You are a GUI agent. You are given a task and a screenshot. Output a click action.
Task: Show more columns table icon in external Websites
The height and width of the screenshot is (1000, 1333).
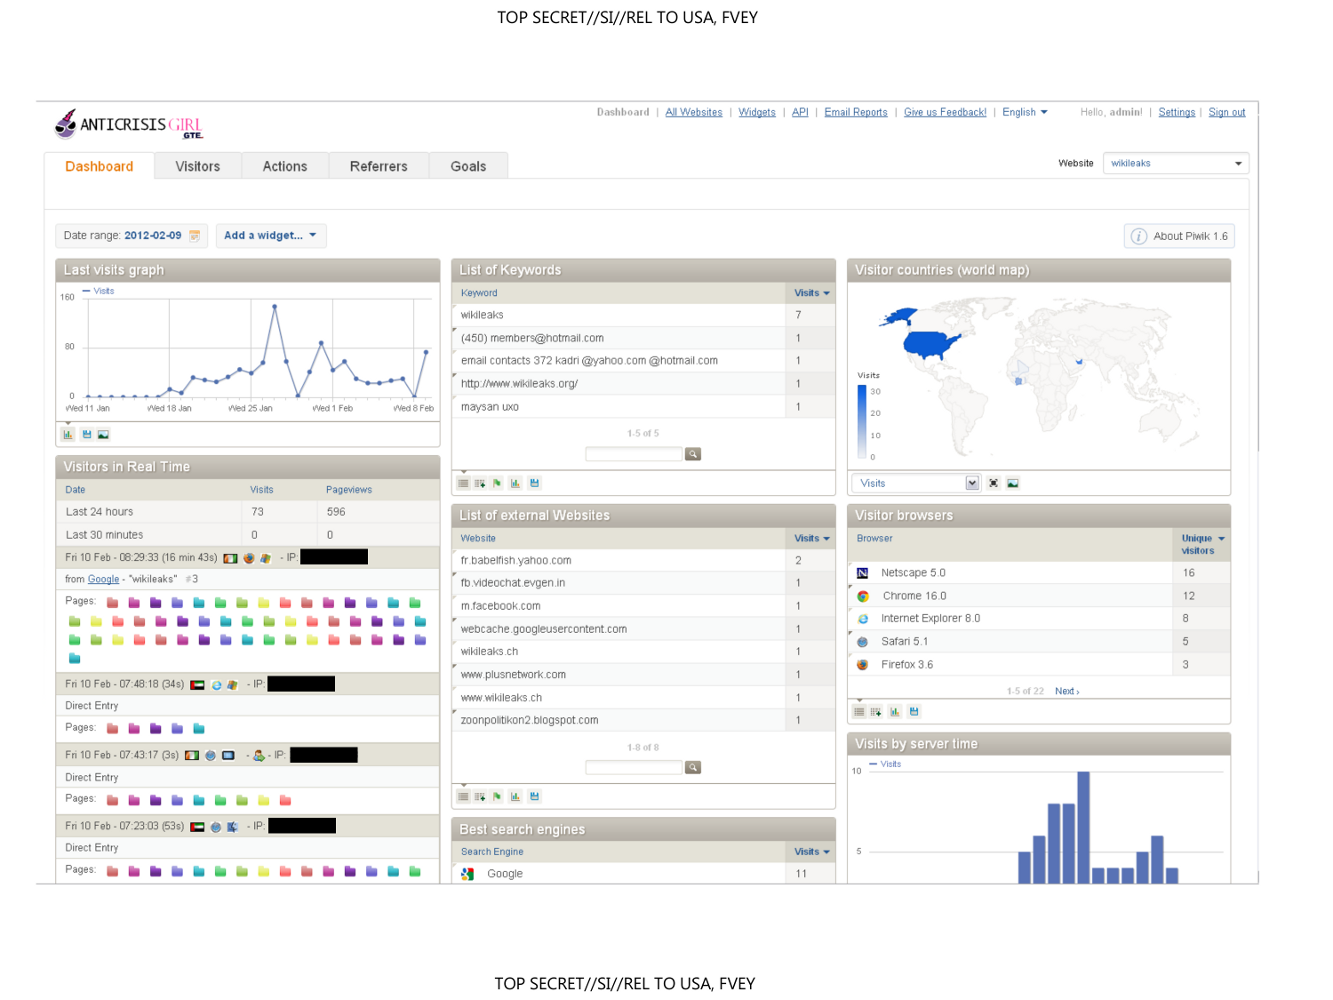[x=480, y=796]
